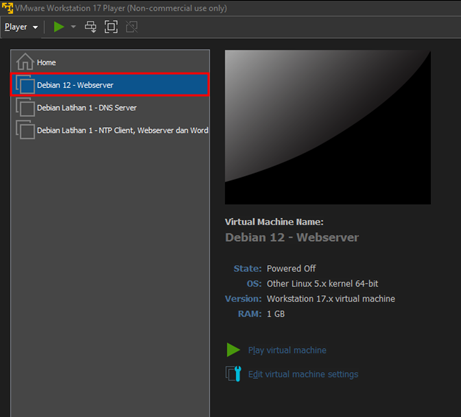Click the VMware logo icon in the title bar
Image resolution: width=461 pixels, height=417 pixels.
(7, 8)
